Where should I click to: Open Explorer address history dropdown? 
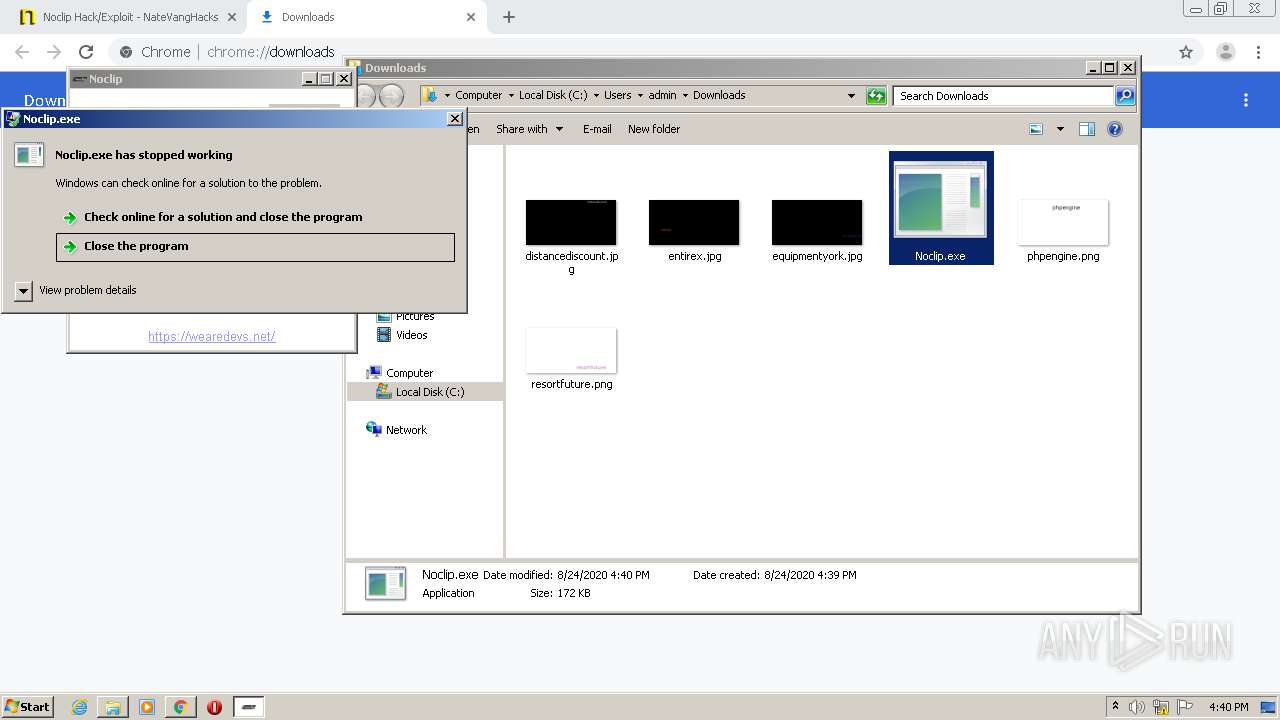pyautogui.click(x=851, y=96)
